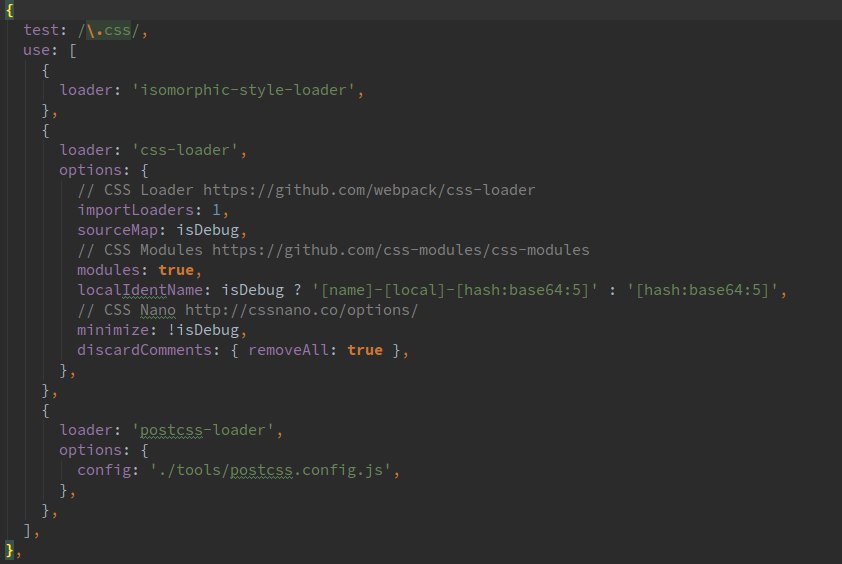
Task: Click the 'config' property key
Action: point(104,470)
